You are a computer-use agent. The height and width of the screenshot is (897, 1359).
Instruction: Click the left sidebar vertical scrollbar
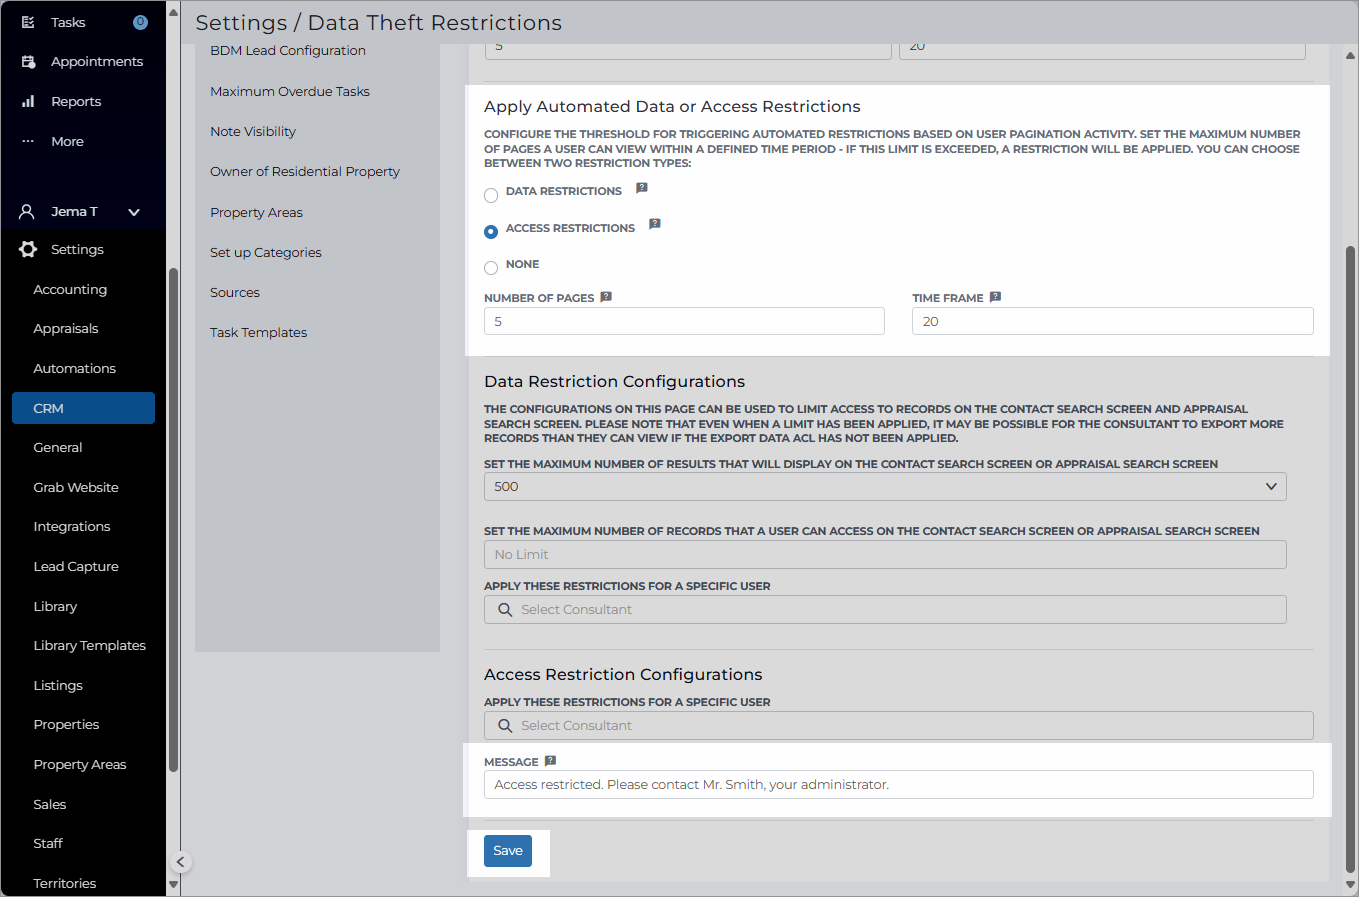coord(173,520)
